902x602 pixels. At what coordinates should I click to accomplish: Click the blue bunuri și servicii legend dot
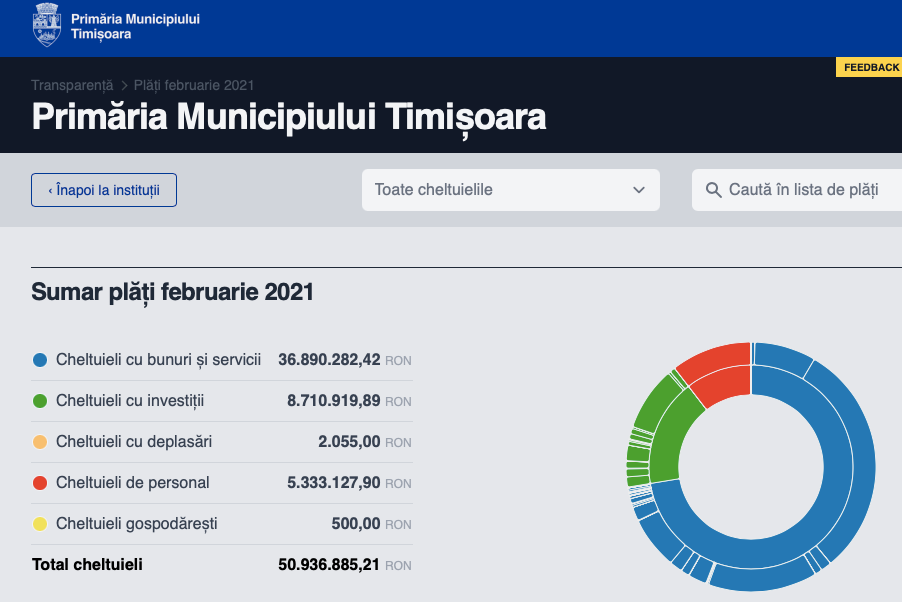(x=40, y=360)
